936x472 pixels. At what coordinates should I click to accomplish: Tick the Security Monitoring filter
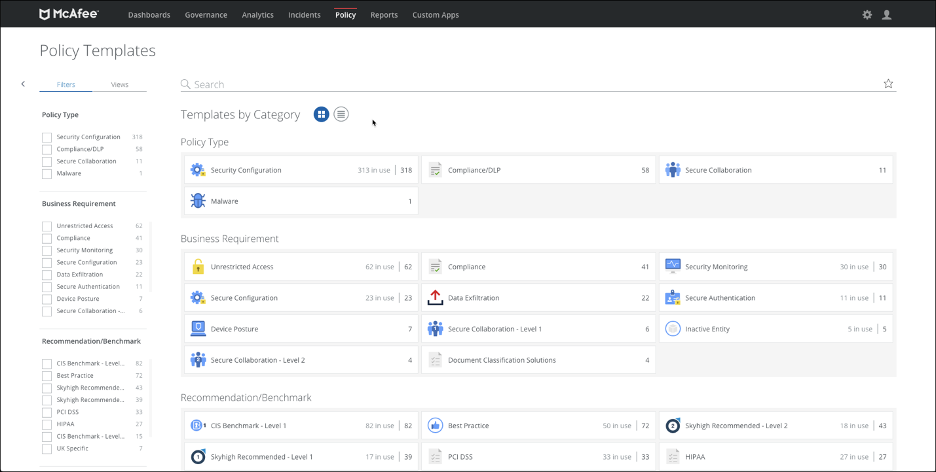coord(47,251)
